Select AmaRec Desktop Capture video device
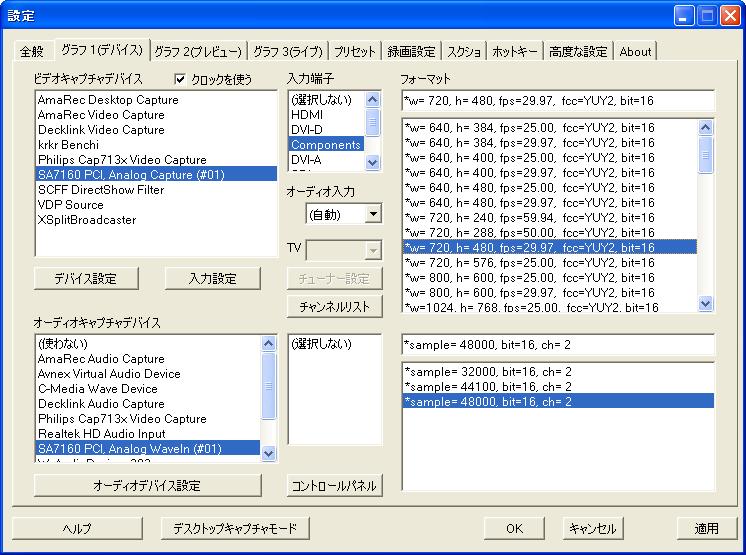 (x=156, y=100)
